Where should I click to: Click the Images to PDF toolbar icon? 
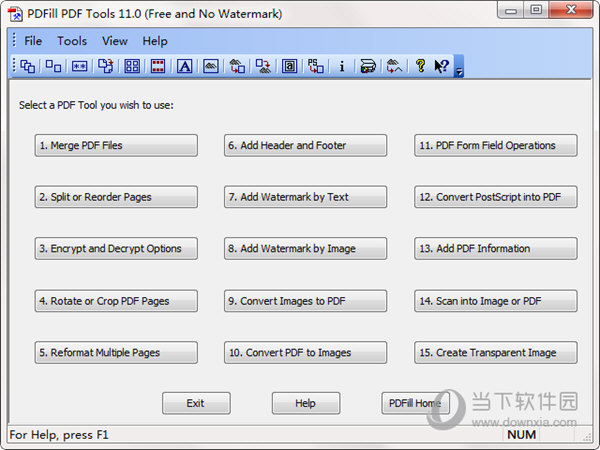(237, 66)
